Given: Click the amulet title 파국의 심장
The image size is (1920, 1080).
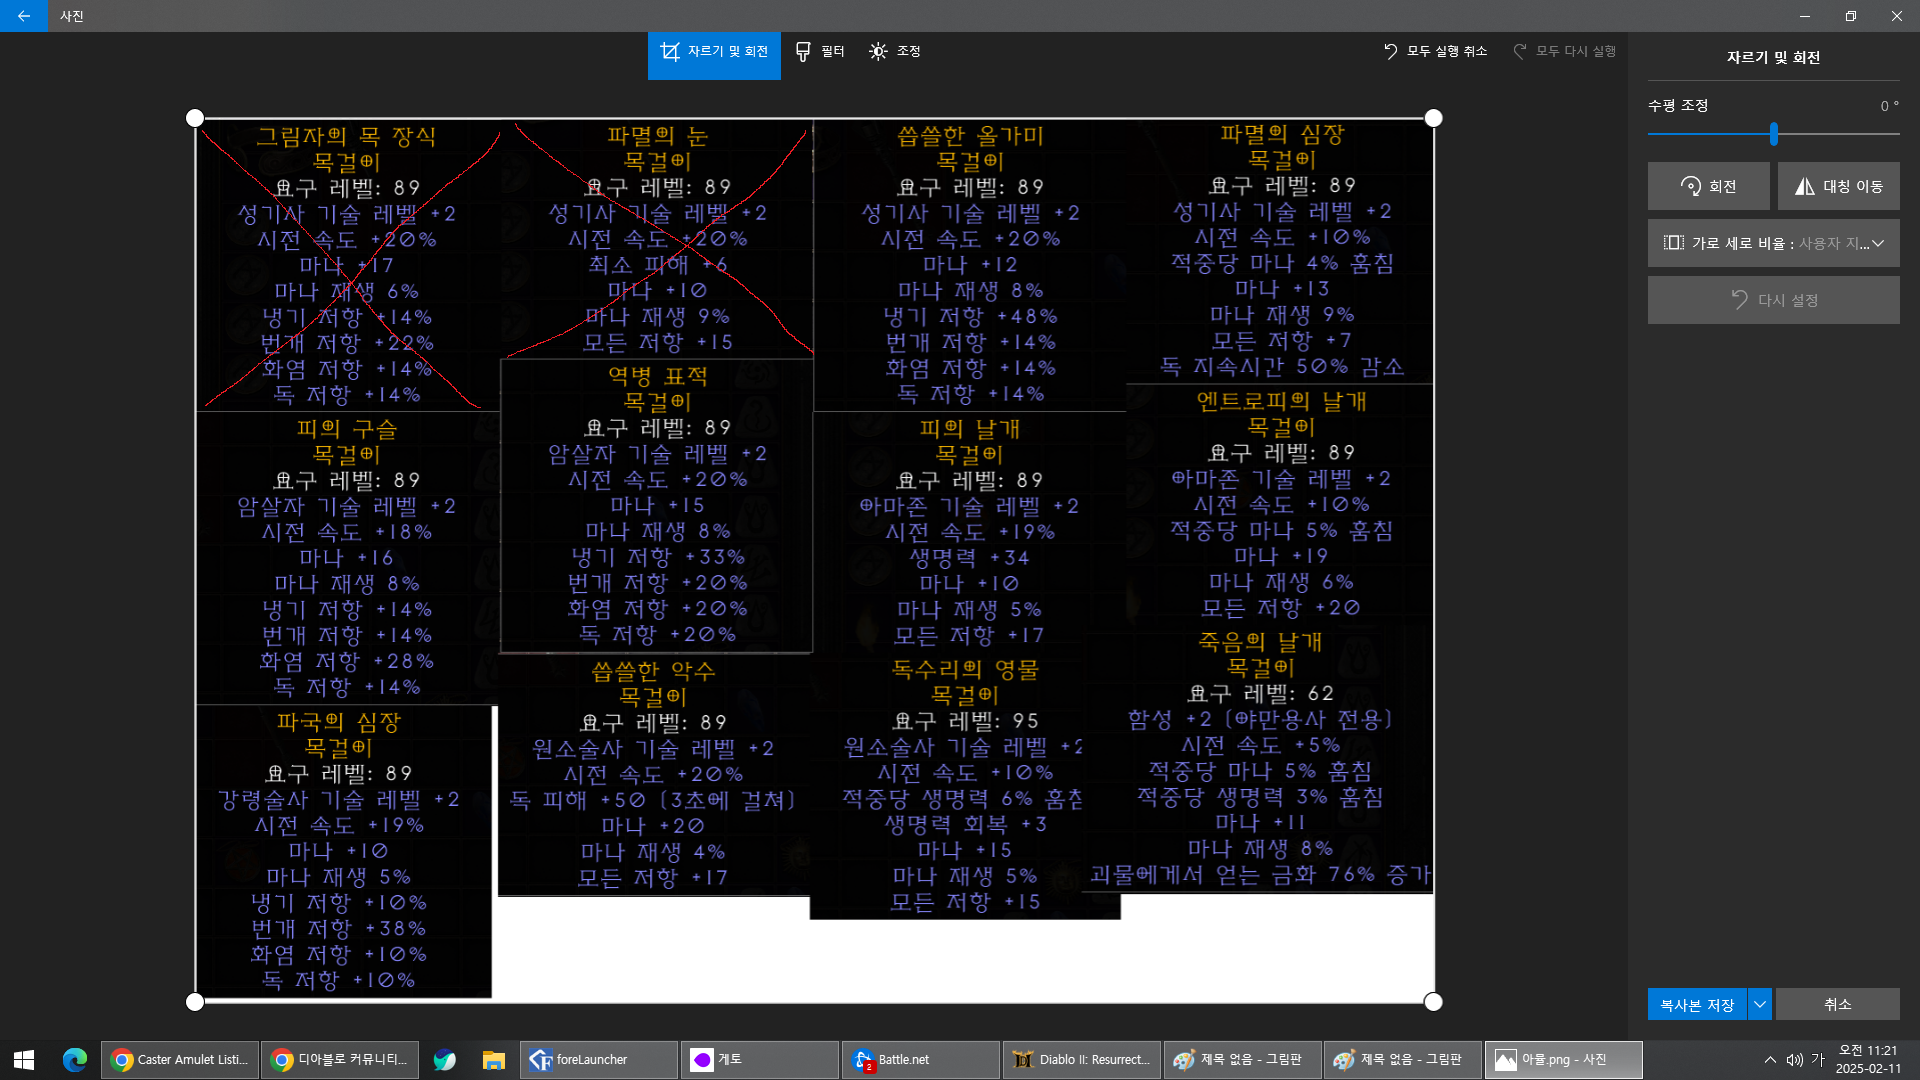Looking at the screenshot, I should click(x=338, y=722).
